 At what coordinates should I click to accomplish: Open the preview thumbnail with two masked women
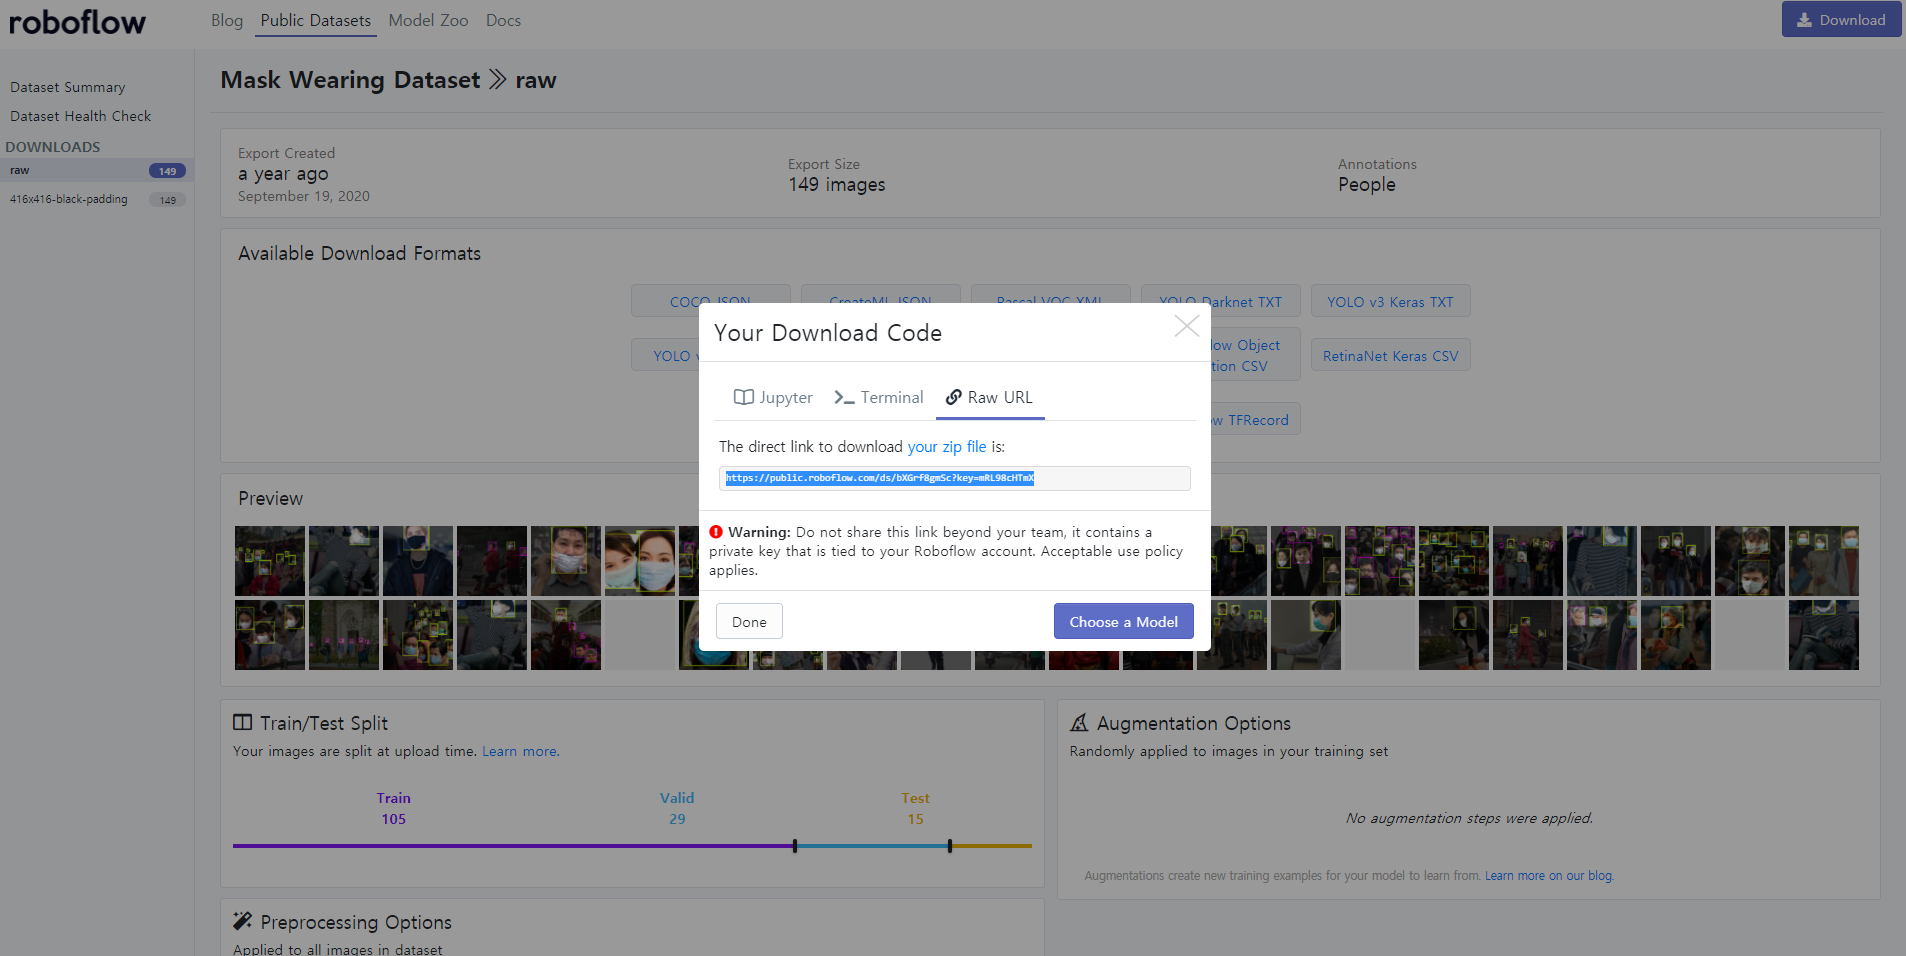[x=640, y=561]
